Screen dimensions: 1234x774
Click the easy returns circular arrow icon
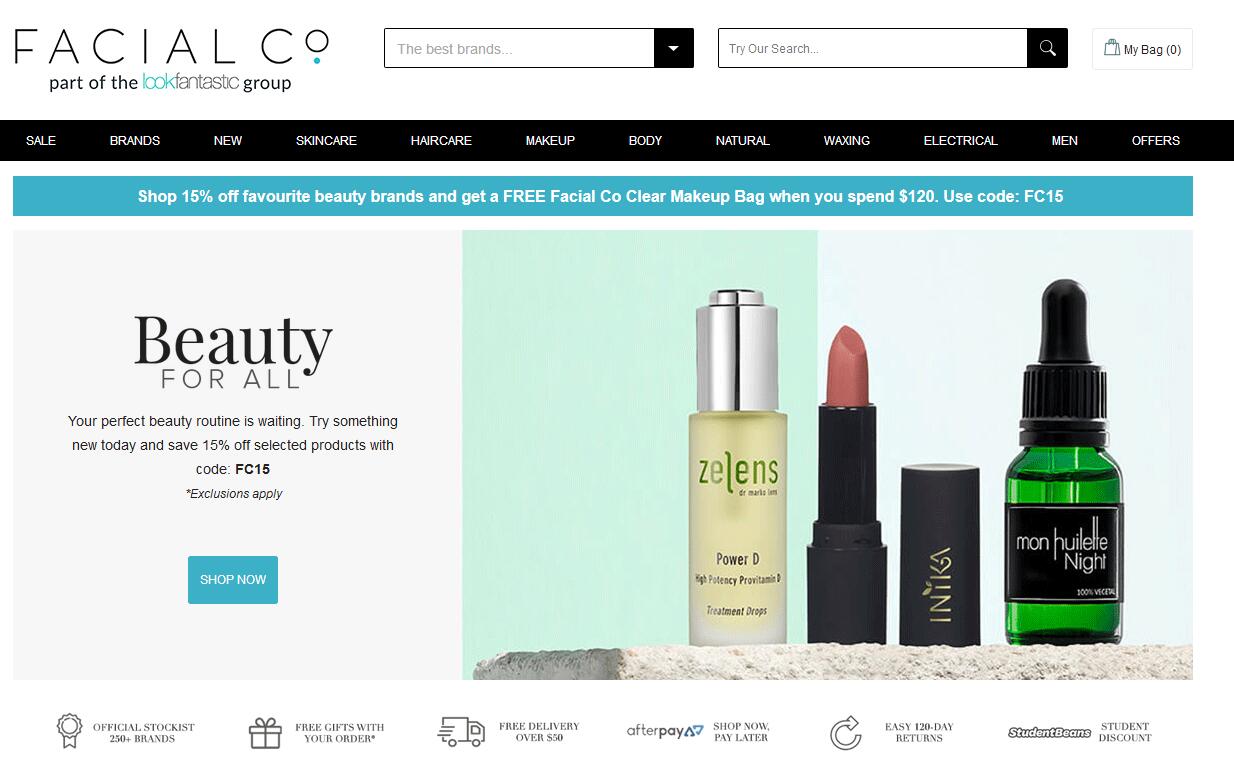coord(846,732)
